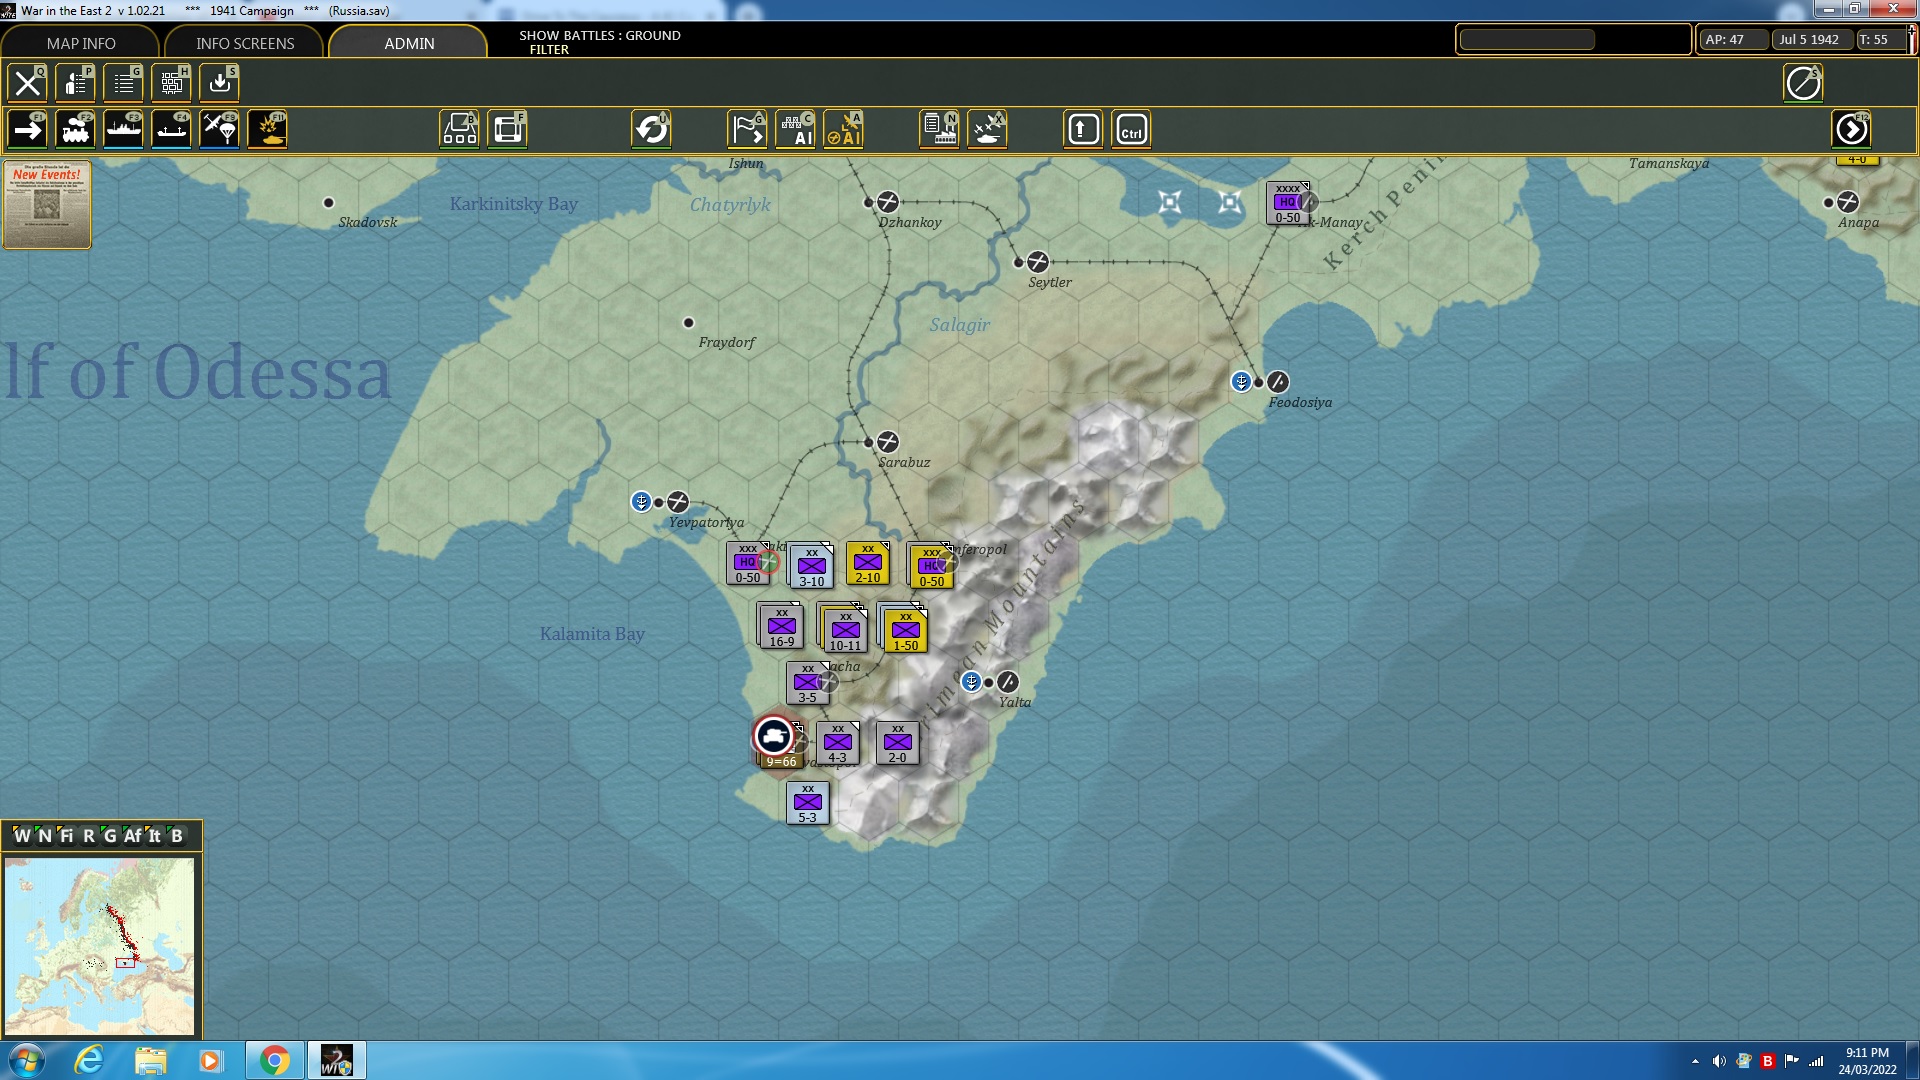This screenshot has height=1080, width=1920.
Task: Click the F12 end turn arrow
Action: [1852, 130]
